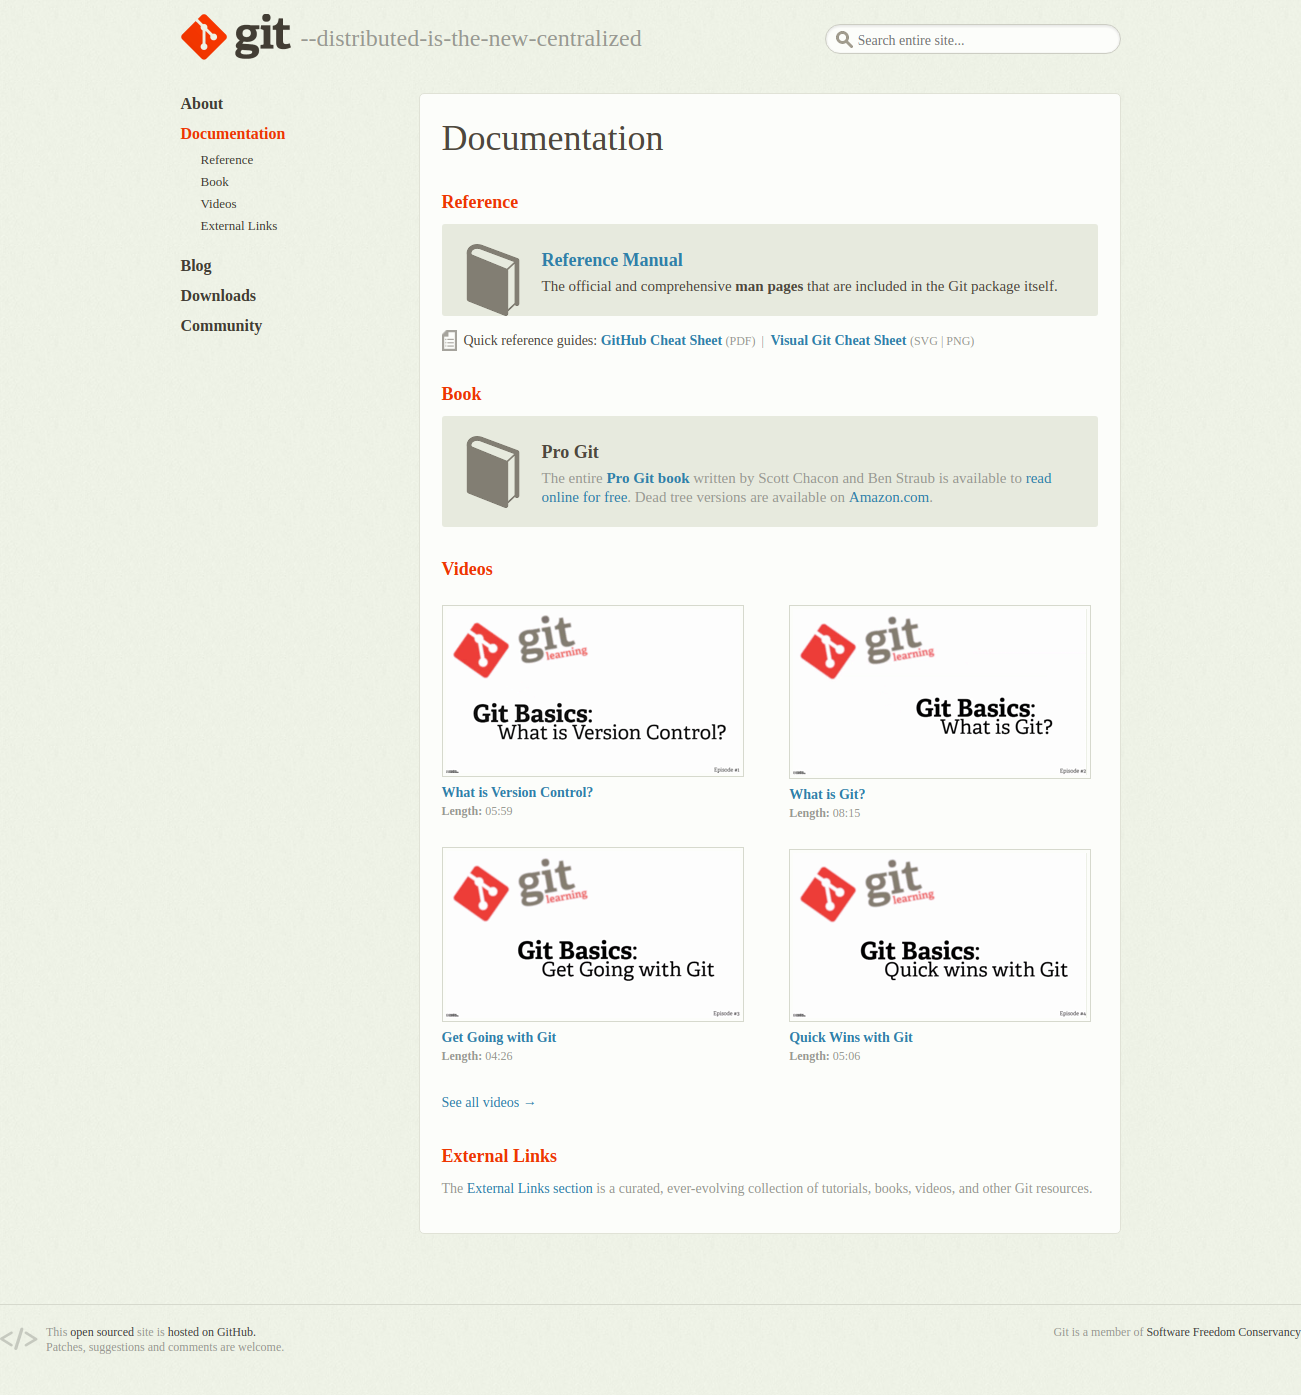The height and width of the screenshot is (1395, 1301).
Task: Open the What is Version Control? title link
Action: click(x=517, y=793)
